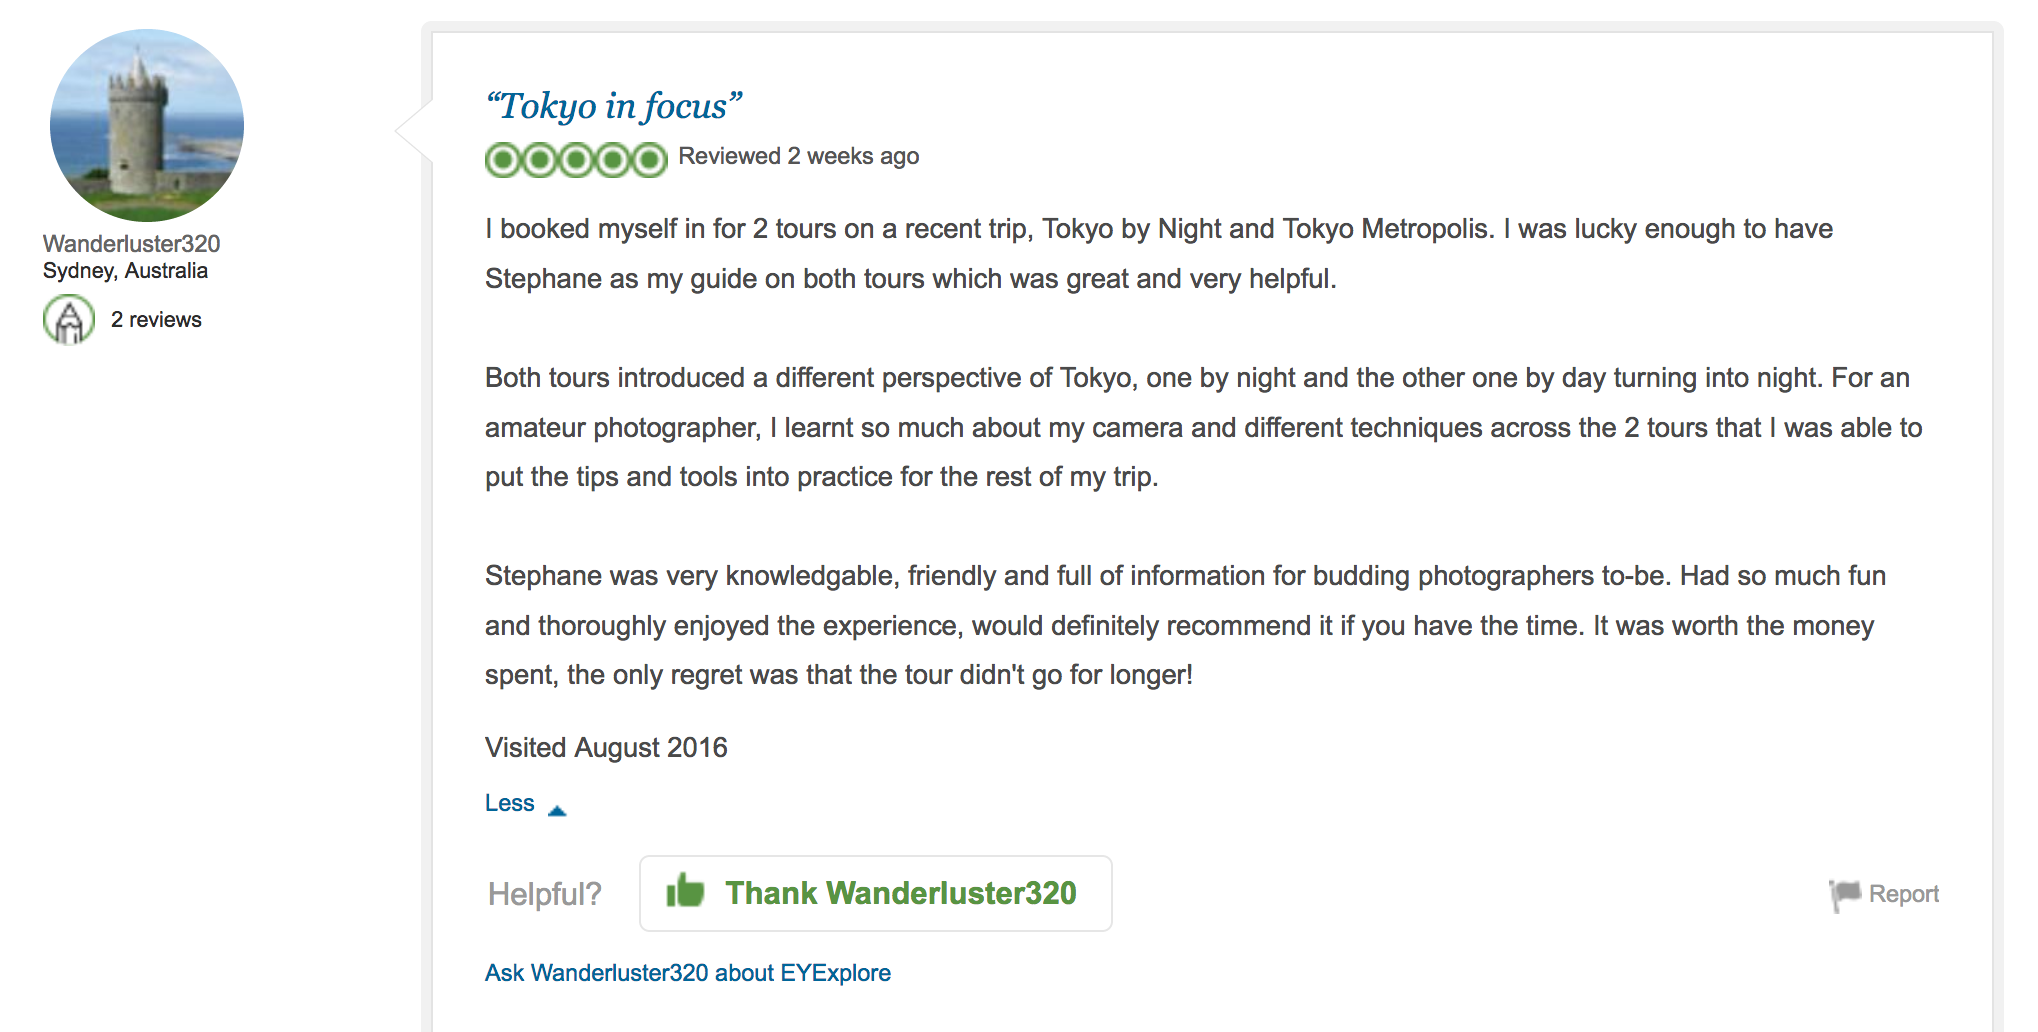2038x1032 pixels.
Task: Click the "Report" text link
Action: click(1903, 894)
